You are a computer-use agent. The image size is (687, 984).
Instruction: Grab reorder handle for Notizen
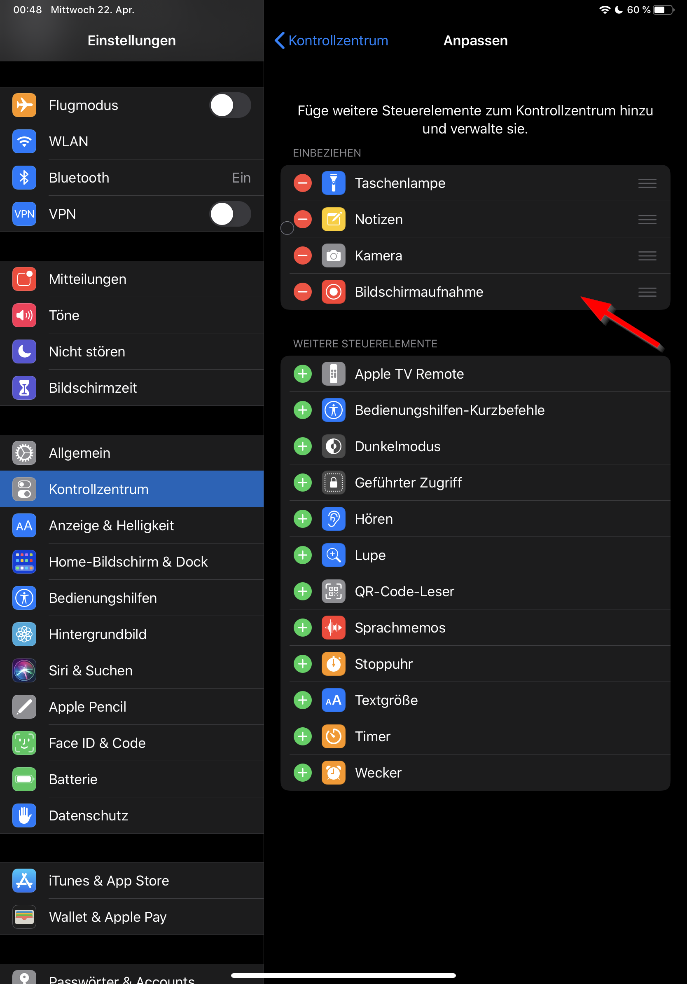click(647, 219)
